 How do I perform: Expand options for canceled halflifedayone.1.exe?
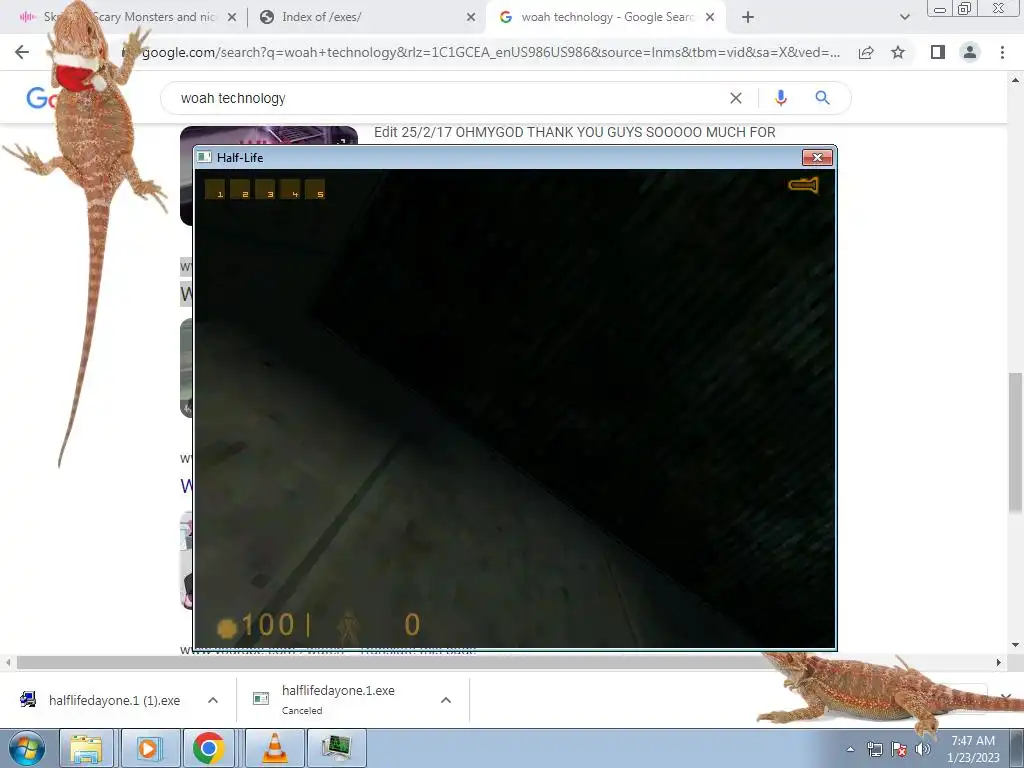[x=446, y=700]
